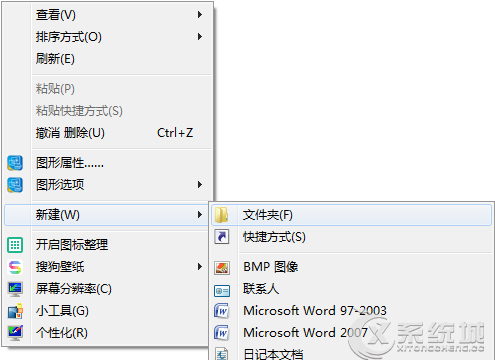Viewport: 495px width, 360px height.
Task: Open 小工具(G) entry
Action: point(107,311)
